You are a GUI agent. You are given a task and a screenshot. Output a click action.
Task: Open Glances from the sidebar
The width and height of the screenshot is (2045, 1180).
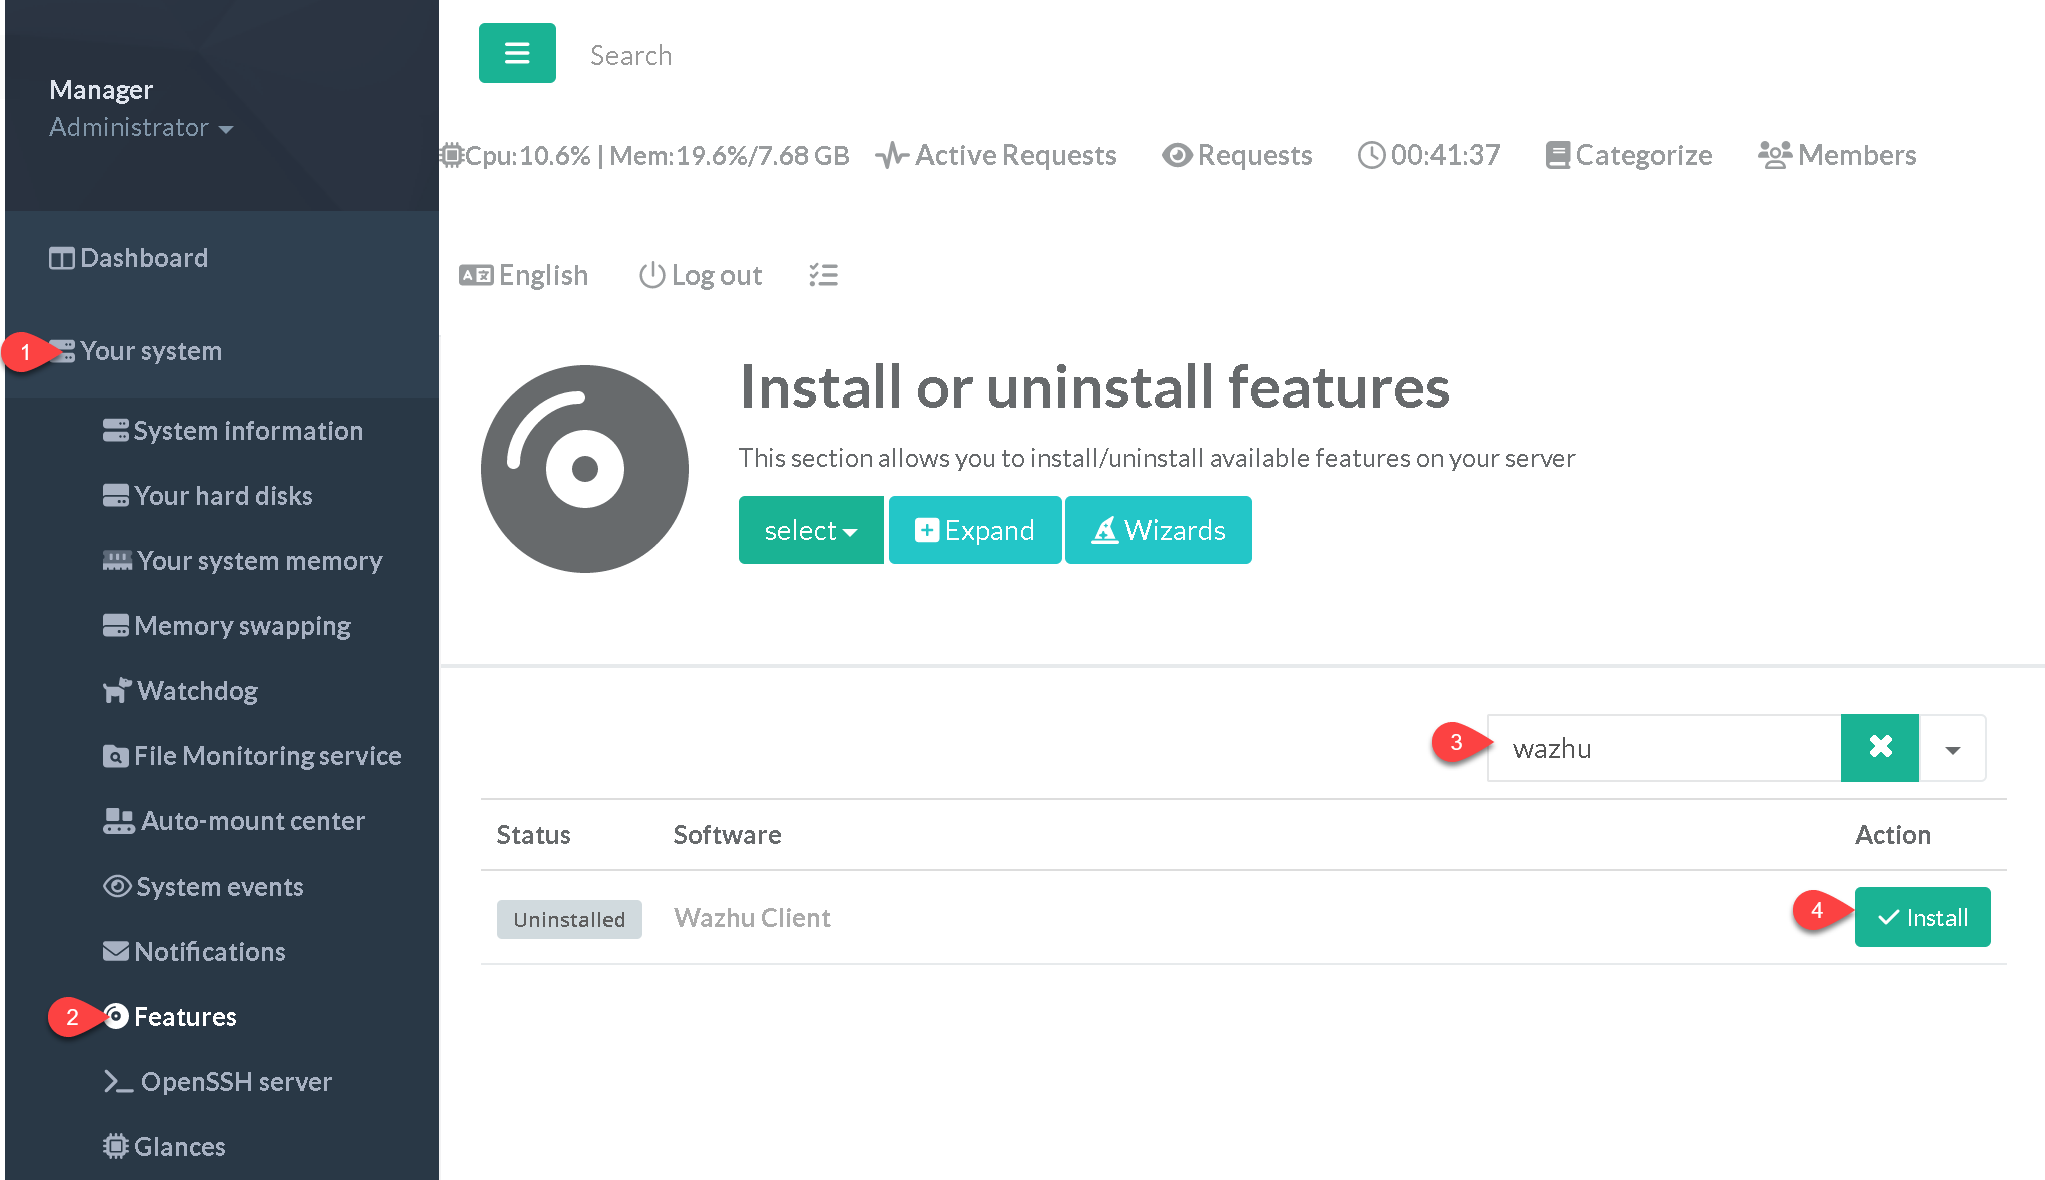[x=165, y=1146]
